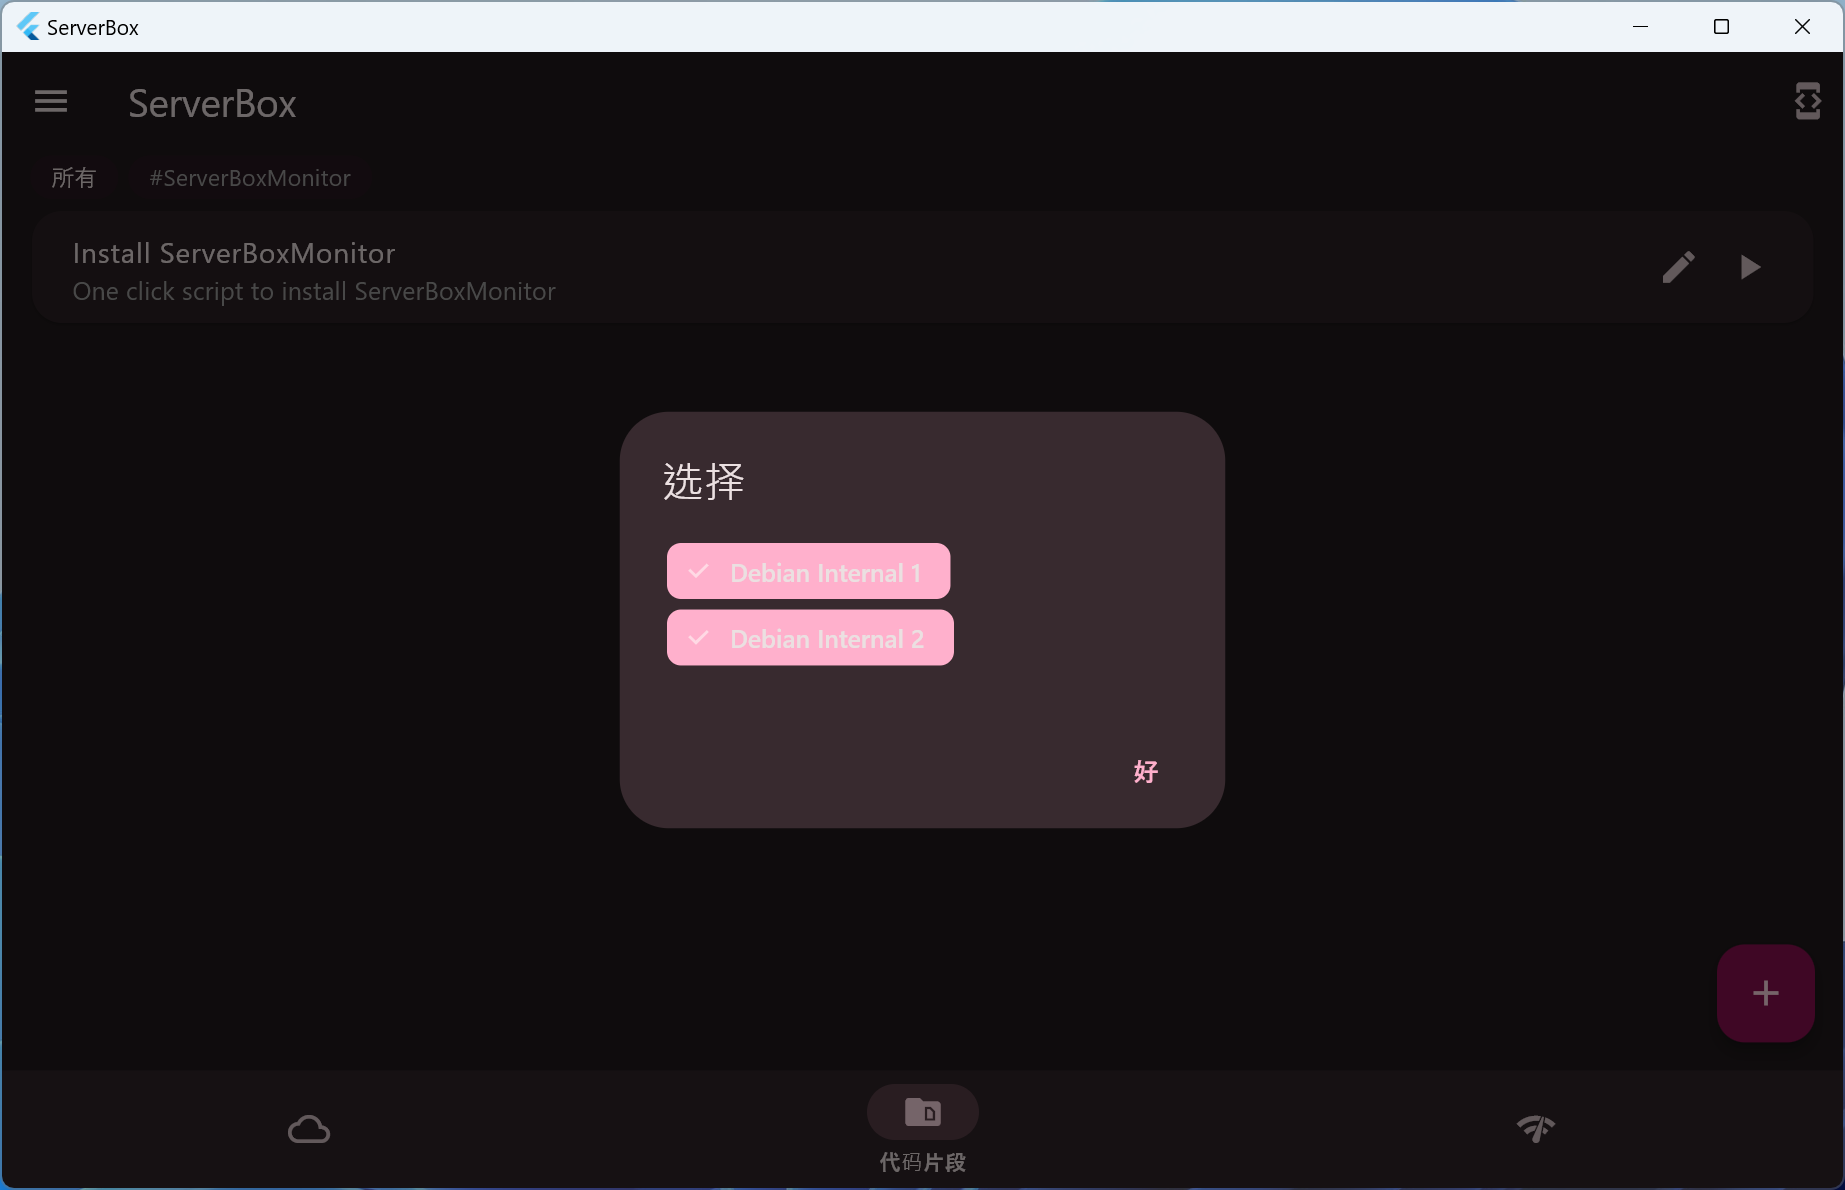
Task: Click the script icon in top-right corner
Action: [1807, 102]
